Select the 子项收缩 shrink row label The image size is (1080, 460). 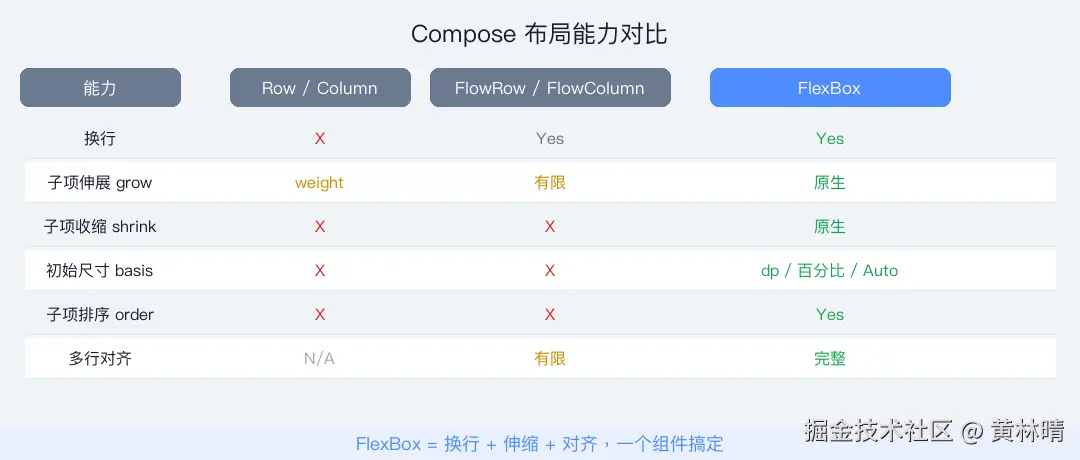pyautogui.click(x=100, y=227)
